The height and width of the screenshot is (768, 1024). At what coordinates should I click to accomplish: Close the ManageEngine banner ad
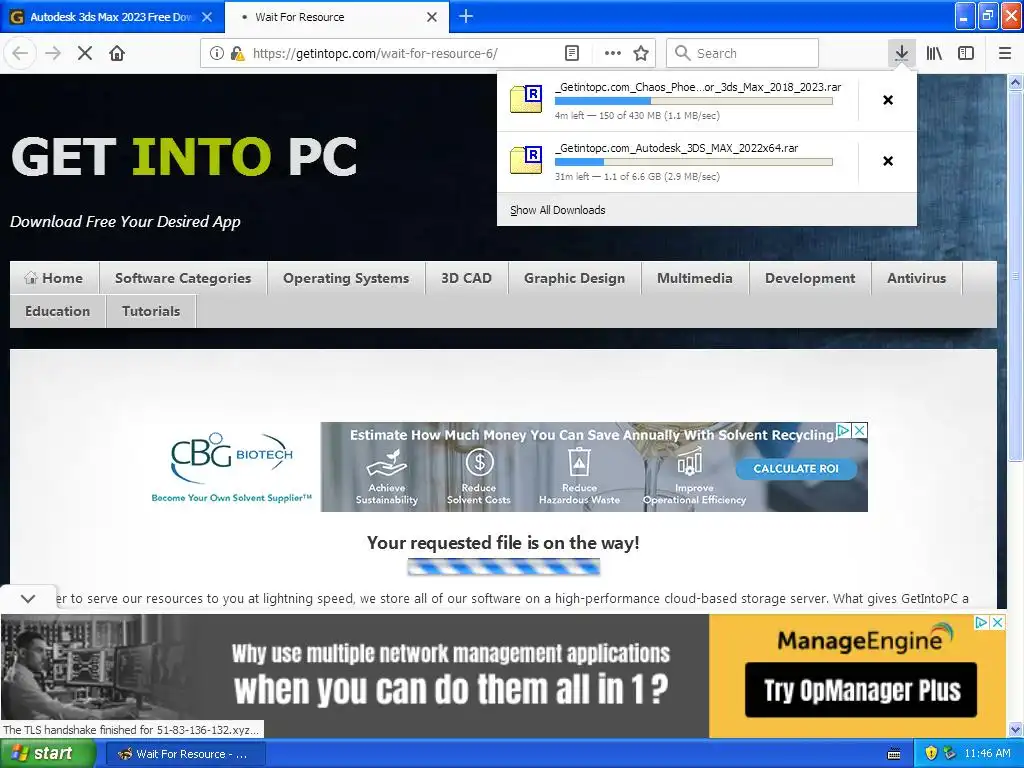click(997, 622)
